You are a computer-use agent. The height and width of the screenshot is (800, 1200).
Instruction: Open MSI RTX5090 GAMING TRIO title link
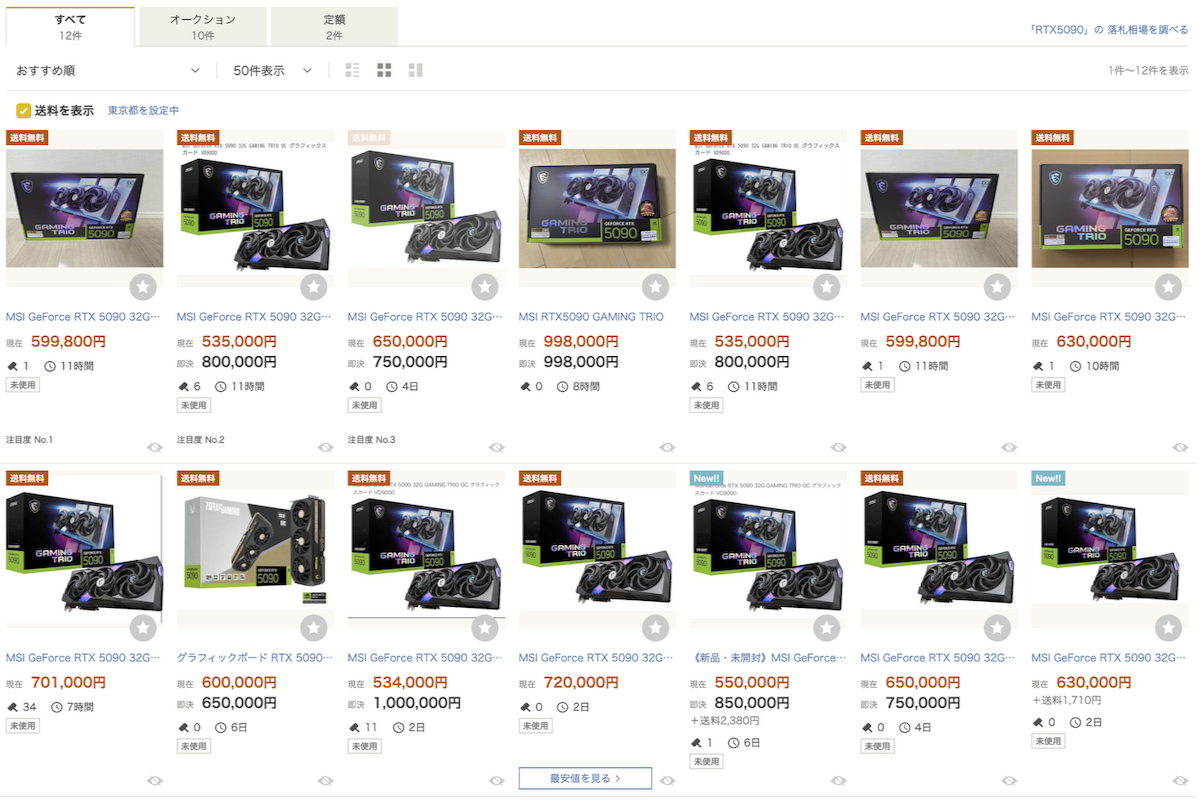click(x=591, y=317)
